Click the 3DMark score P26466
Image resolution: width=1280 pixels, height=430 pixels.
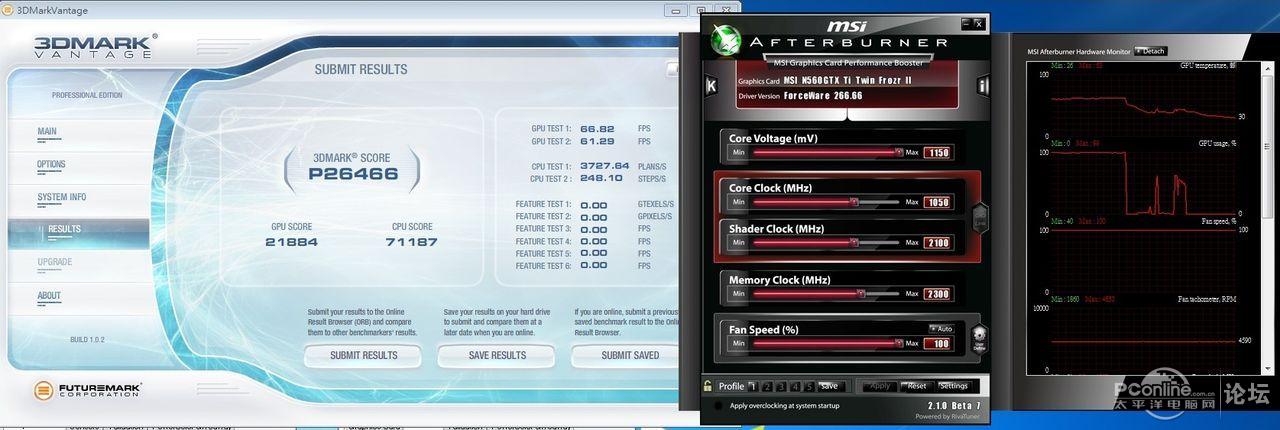(x=352, y=174)
